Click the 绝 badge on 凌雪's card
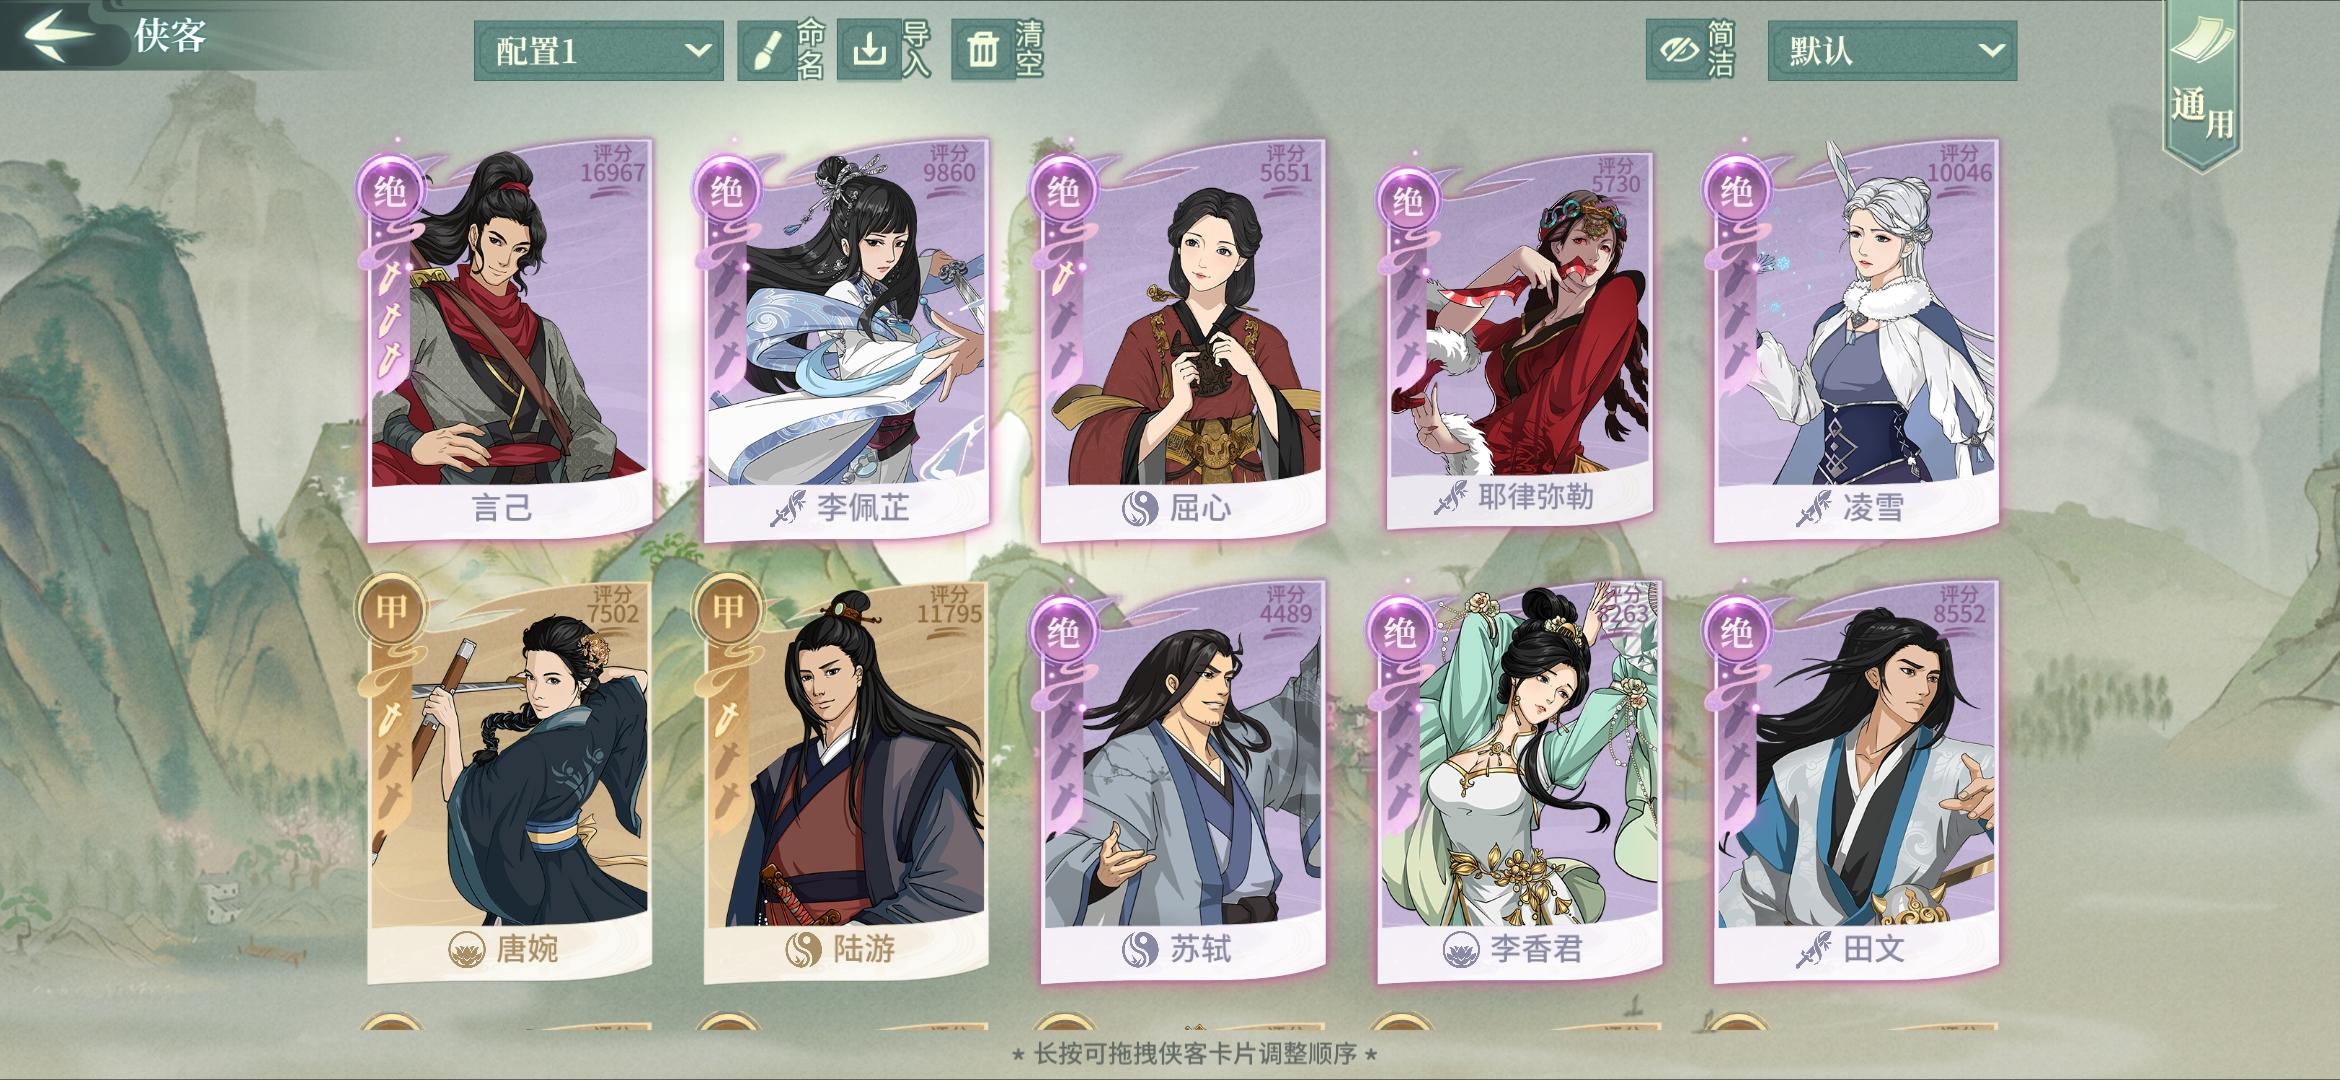2340x1080 pixels. click(x=1736, y=191)
